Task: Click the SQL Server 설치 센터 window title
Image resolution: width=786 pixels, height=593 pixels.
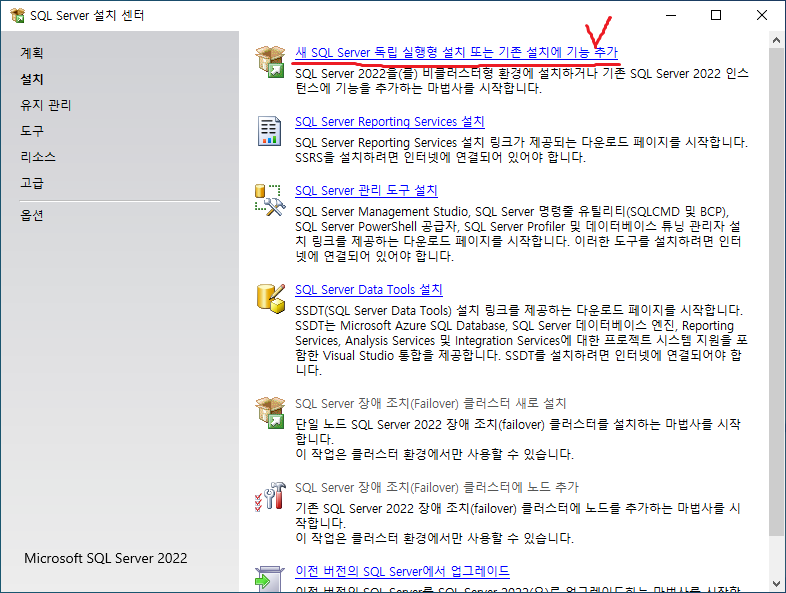Action: pos(87,16)
